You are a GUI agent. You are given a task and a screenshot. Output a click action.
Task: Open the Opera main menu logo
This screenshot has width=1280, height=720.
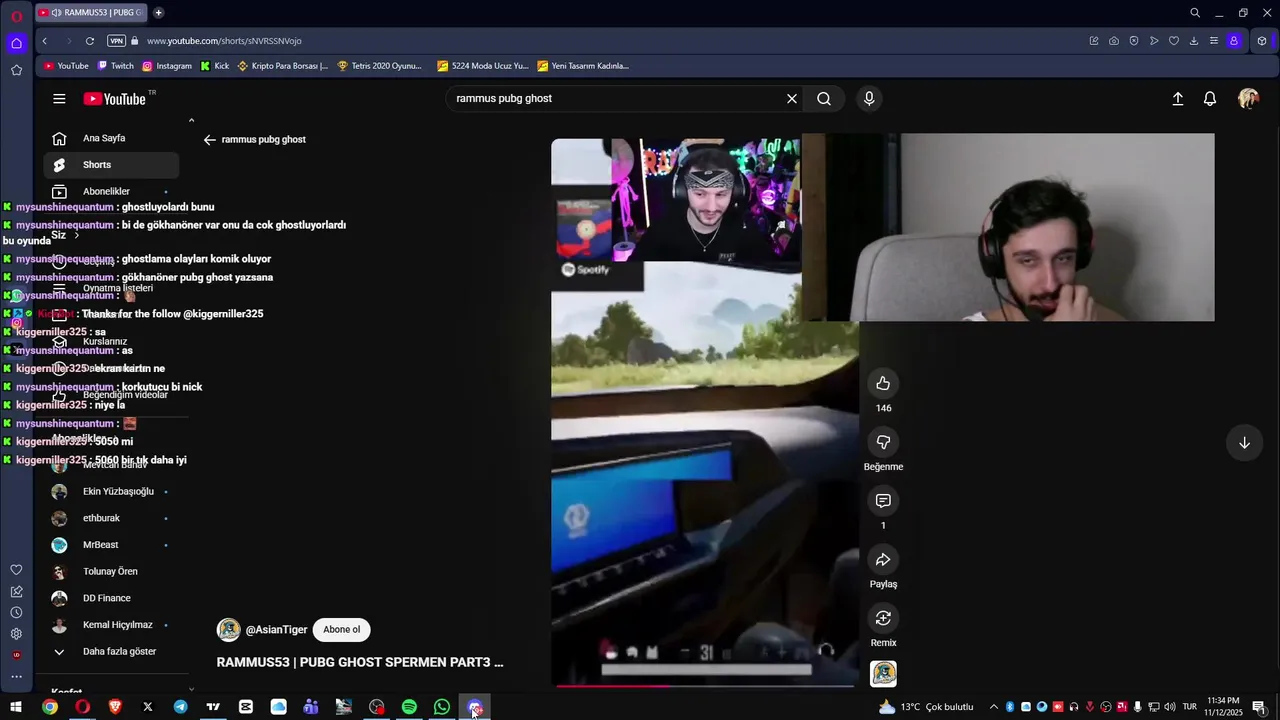(x=16, y=16)
